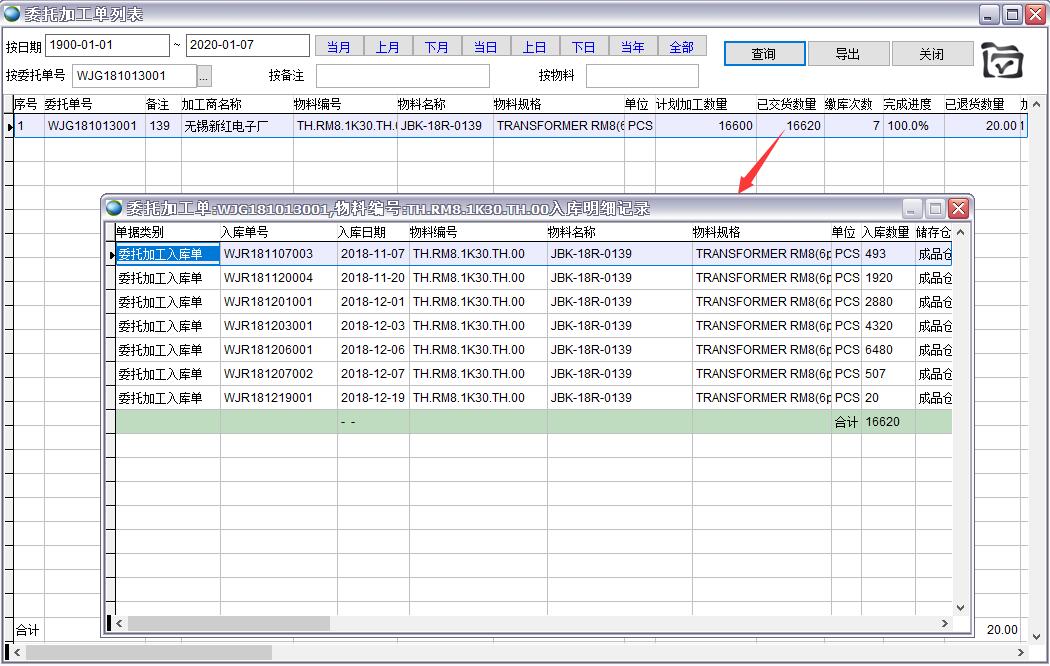Screen dimensions: 1050x666
Task: Click the globe icon in the detail window title bar
Action: pyautogui.click(x=114, y=208)
